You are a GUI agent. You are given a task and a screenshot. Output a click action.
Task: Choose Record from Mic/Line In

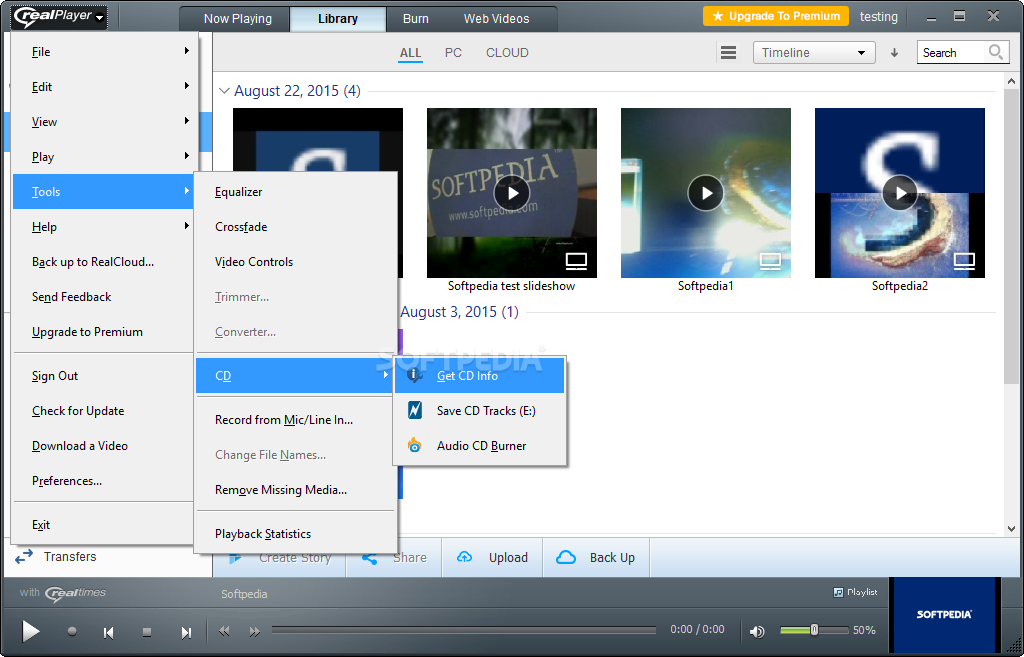(295, 419)
